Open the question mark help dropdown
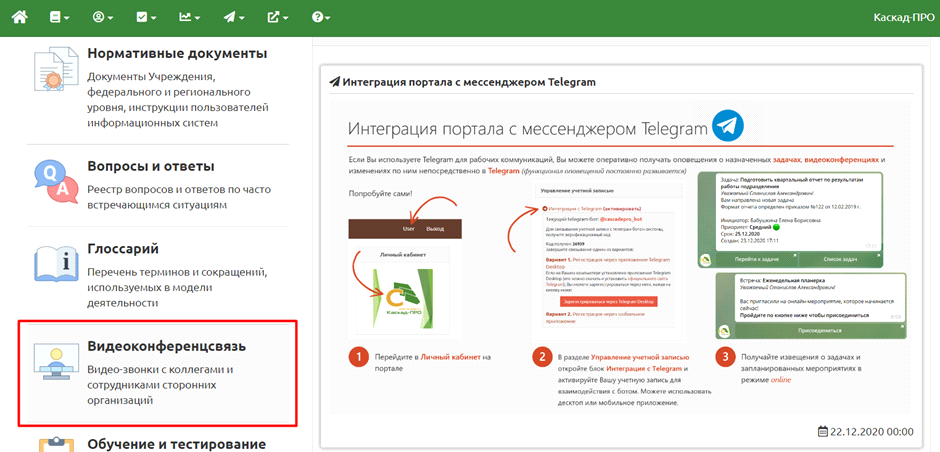Image resolution: width=940 pixels, height=452 pixels. pyautogui.click(x=321, y=17)
